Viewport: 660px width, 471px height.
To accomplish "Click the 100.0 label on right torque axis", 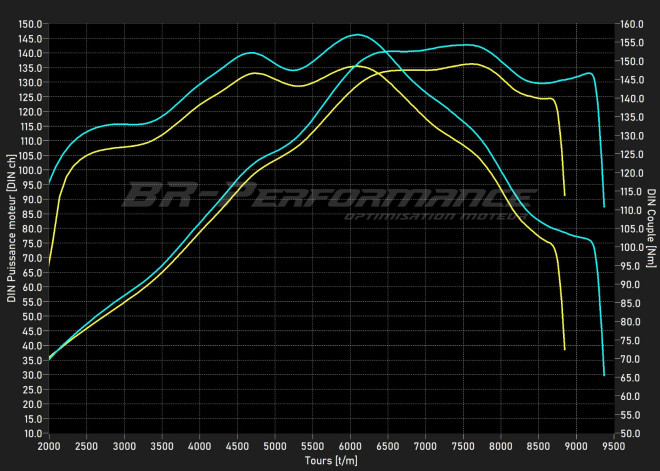I will pyautogui.click(x=631, y=247).
